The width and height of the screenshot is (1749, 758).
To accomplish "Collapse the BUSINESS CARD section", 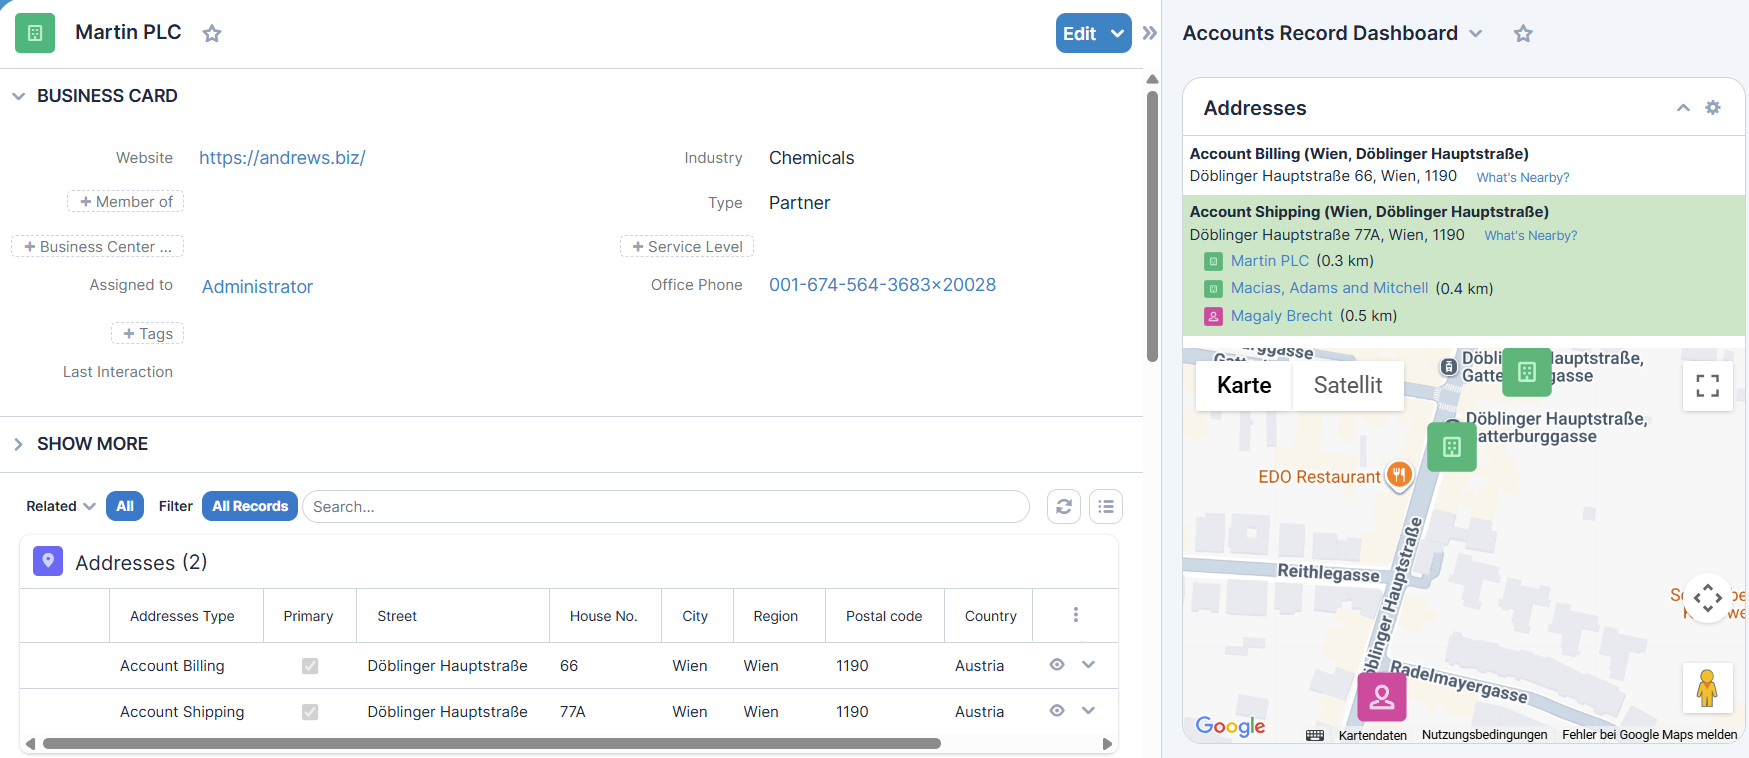I will click(x=18, y=96).
